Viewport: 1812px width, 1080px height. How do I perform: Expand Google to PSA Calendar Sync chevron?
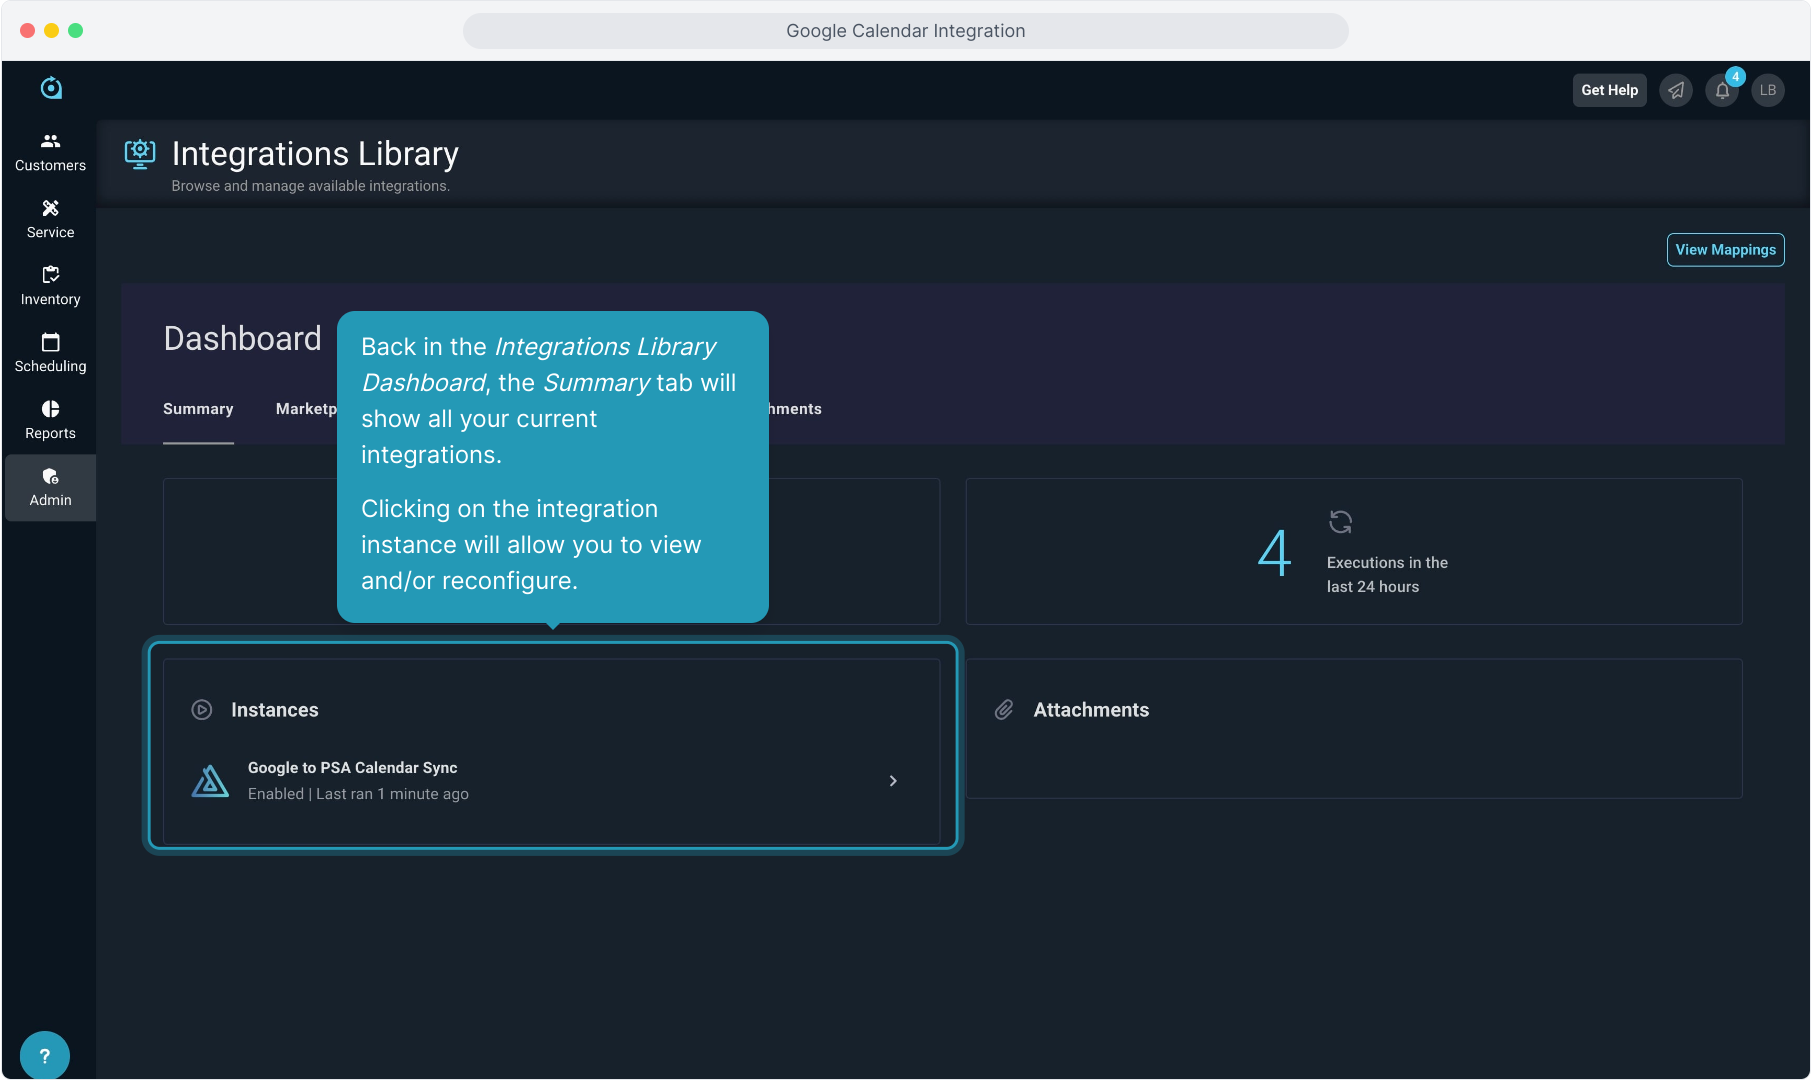point(893,781)
